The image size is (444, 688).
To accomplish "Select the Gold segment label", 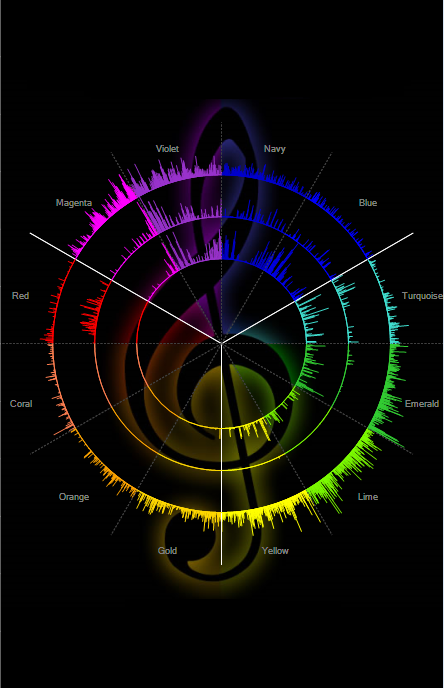I will coord(167,551).
